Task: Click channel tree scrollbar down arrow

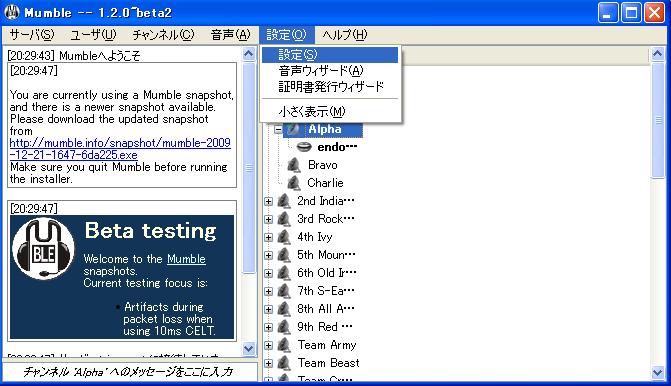Action: click(x=658, y=373)
